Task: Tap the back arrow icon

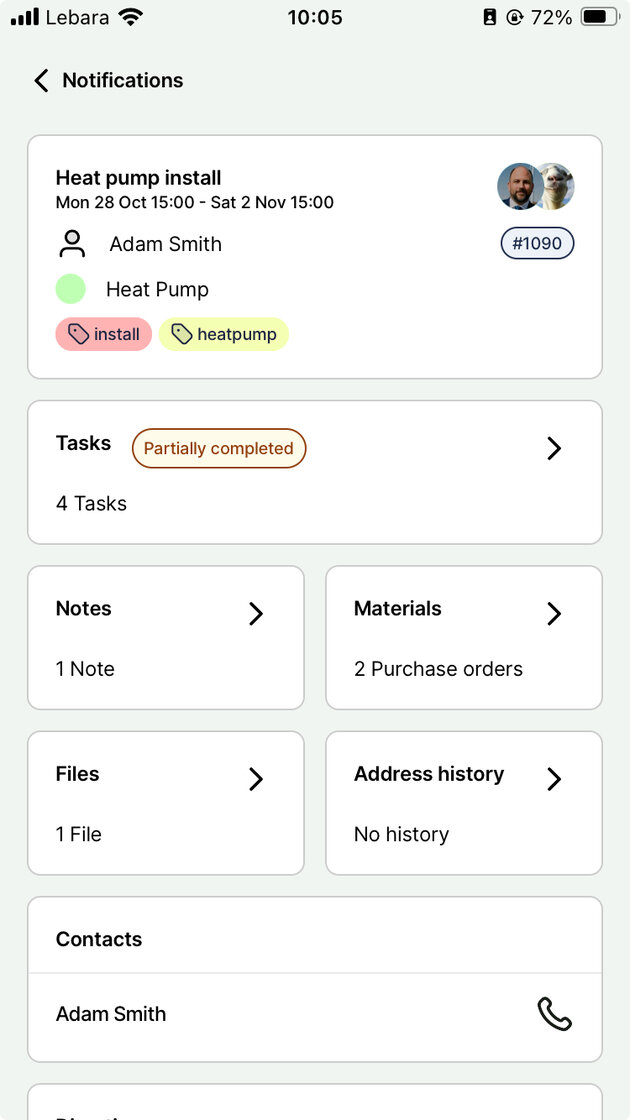Action: 41,81
